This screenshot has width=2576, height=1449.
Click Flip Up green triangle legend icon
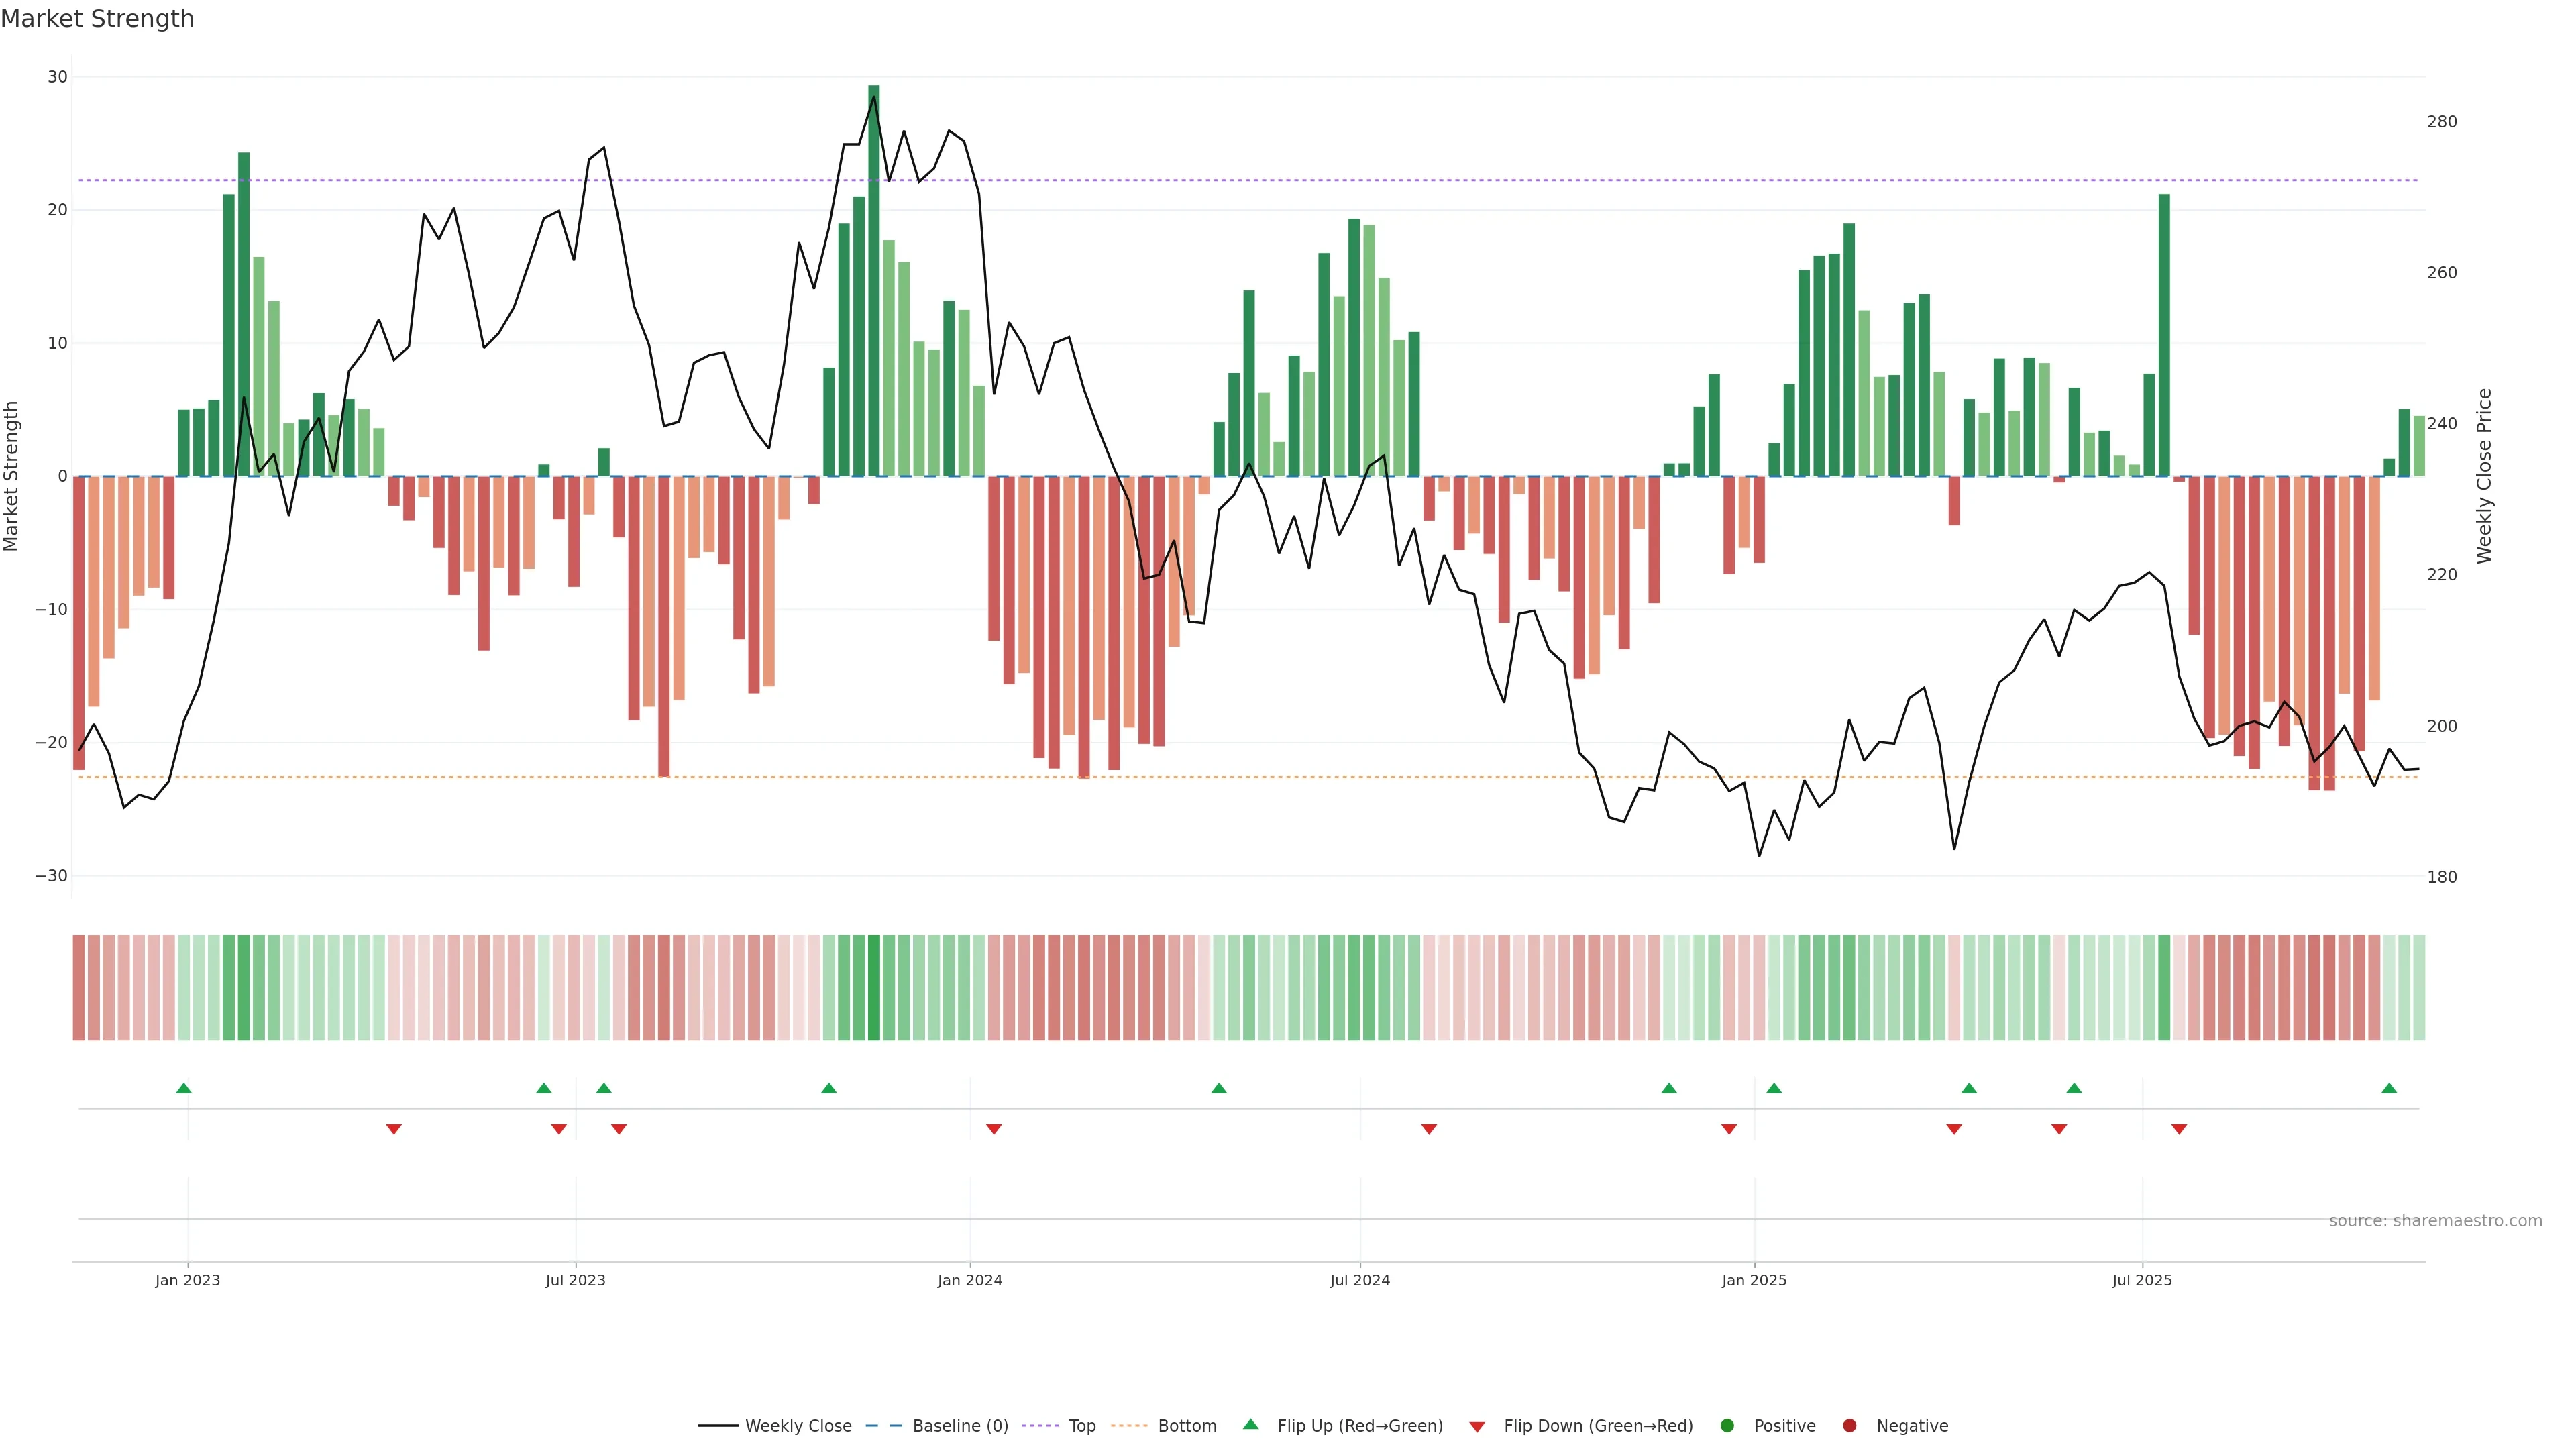click(x=1250, y=1425)
